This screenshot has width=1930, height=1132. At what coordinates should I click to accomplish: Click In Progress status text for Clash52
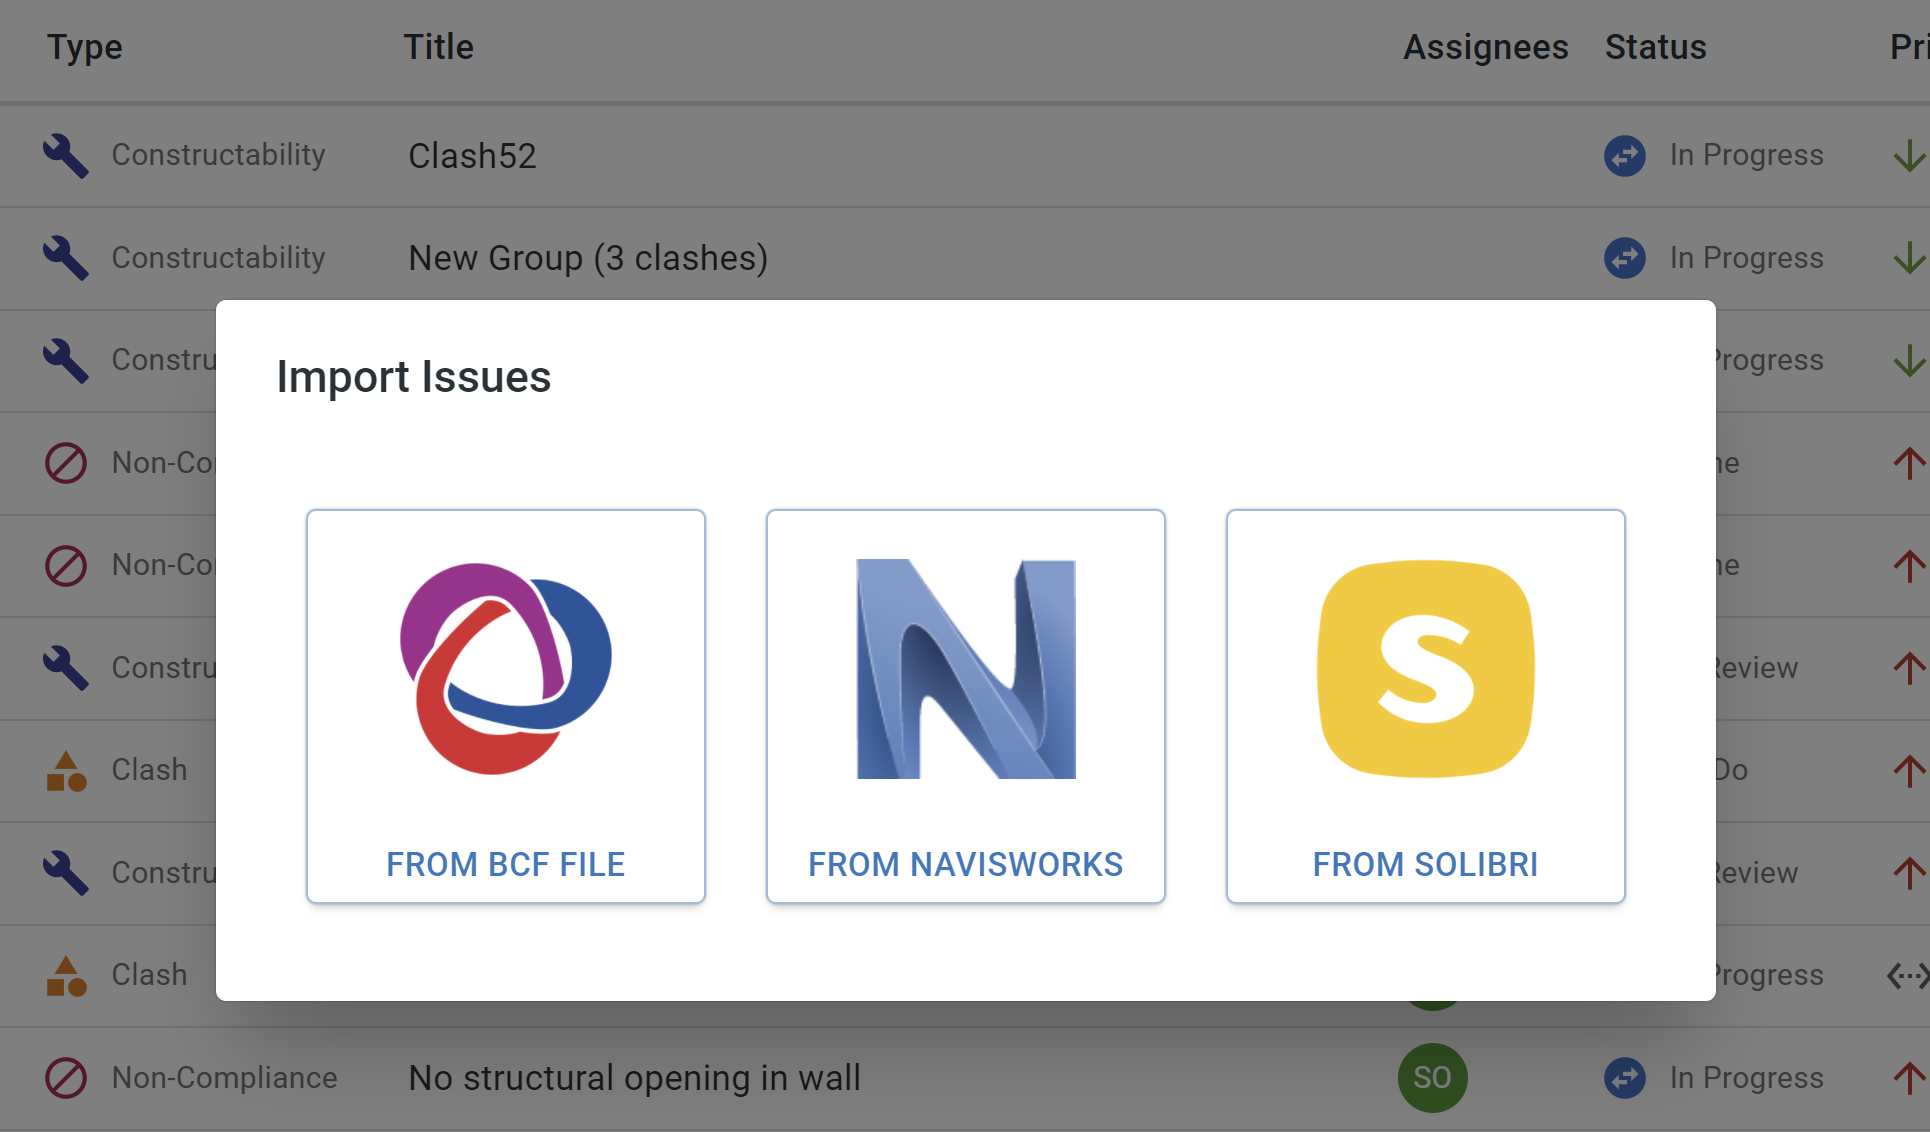tap(1747, 155)
